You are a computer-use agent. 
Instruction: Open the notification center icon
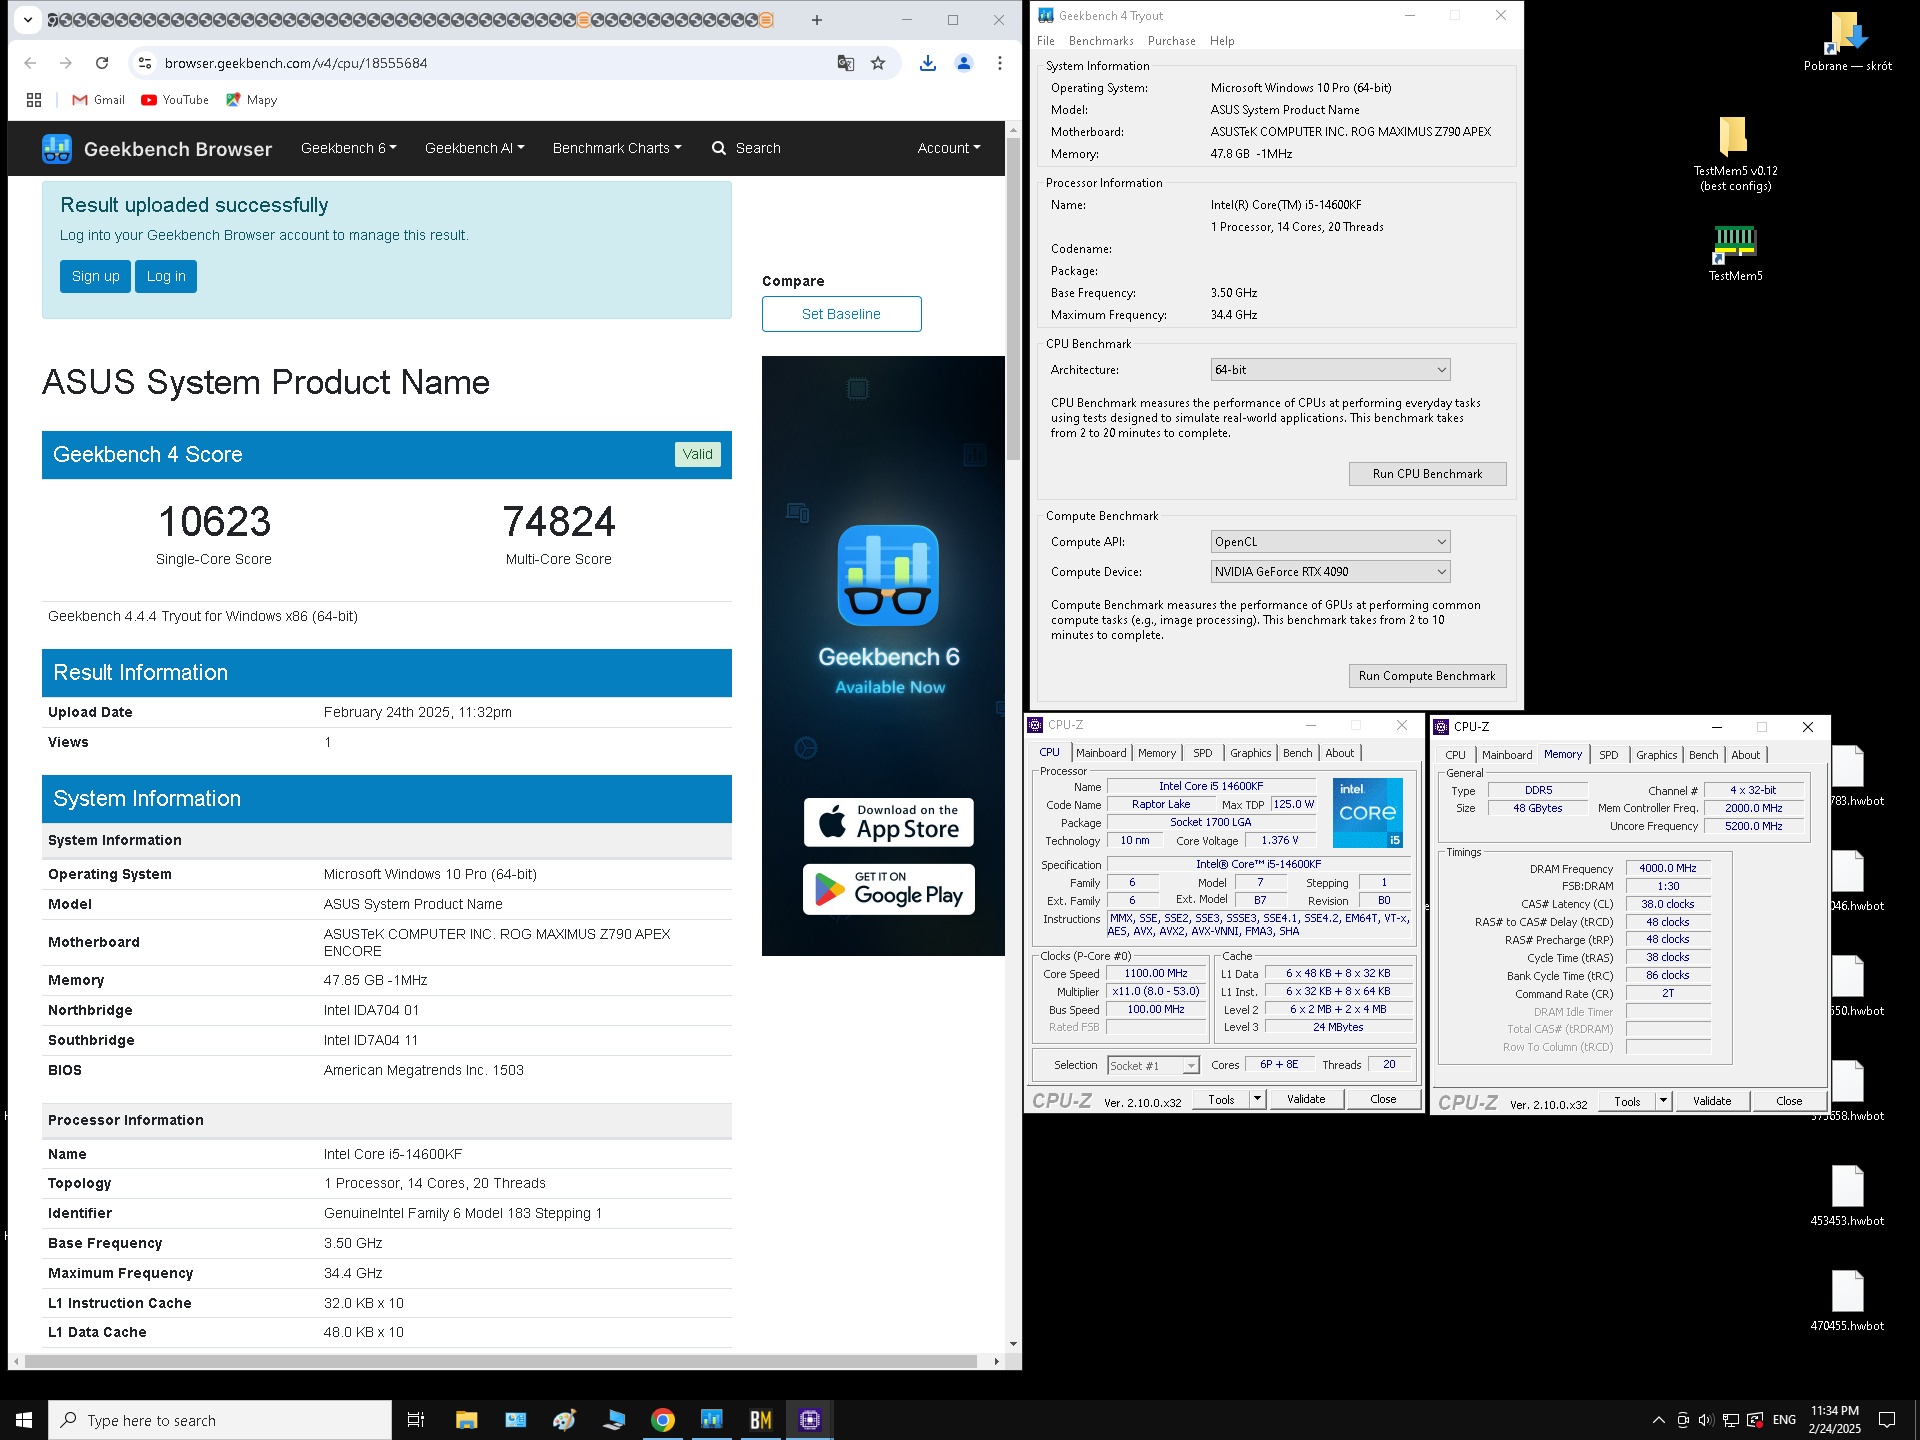click(1887, 1420)
